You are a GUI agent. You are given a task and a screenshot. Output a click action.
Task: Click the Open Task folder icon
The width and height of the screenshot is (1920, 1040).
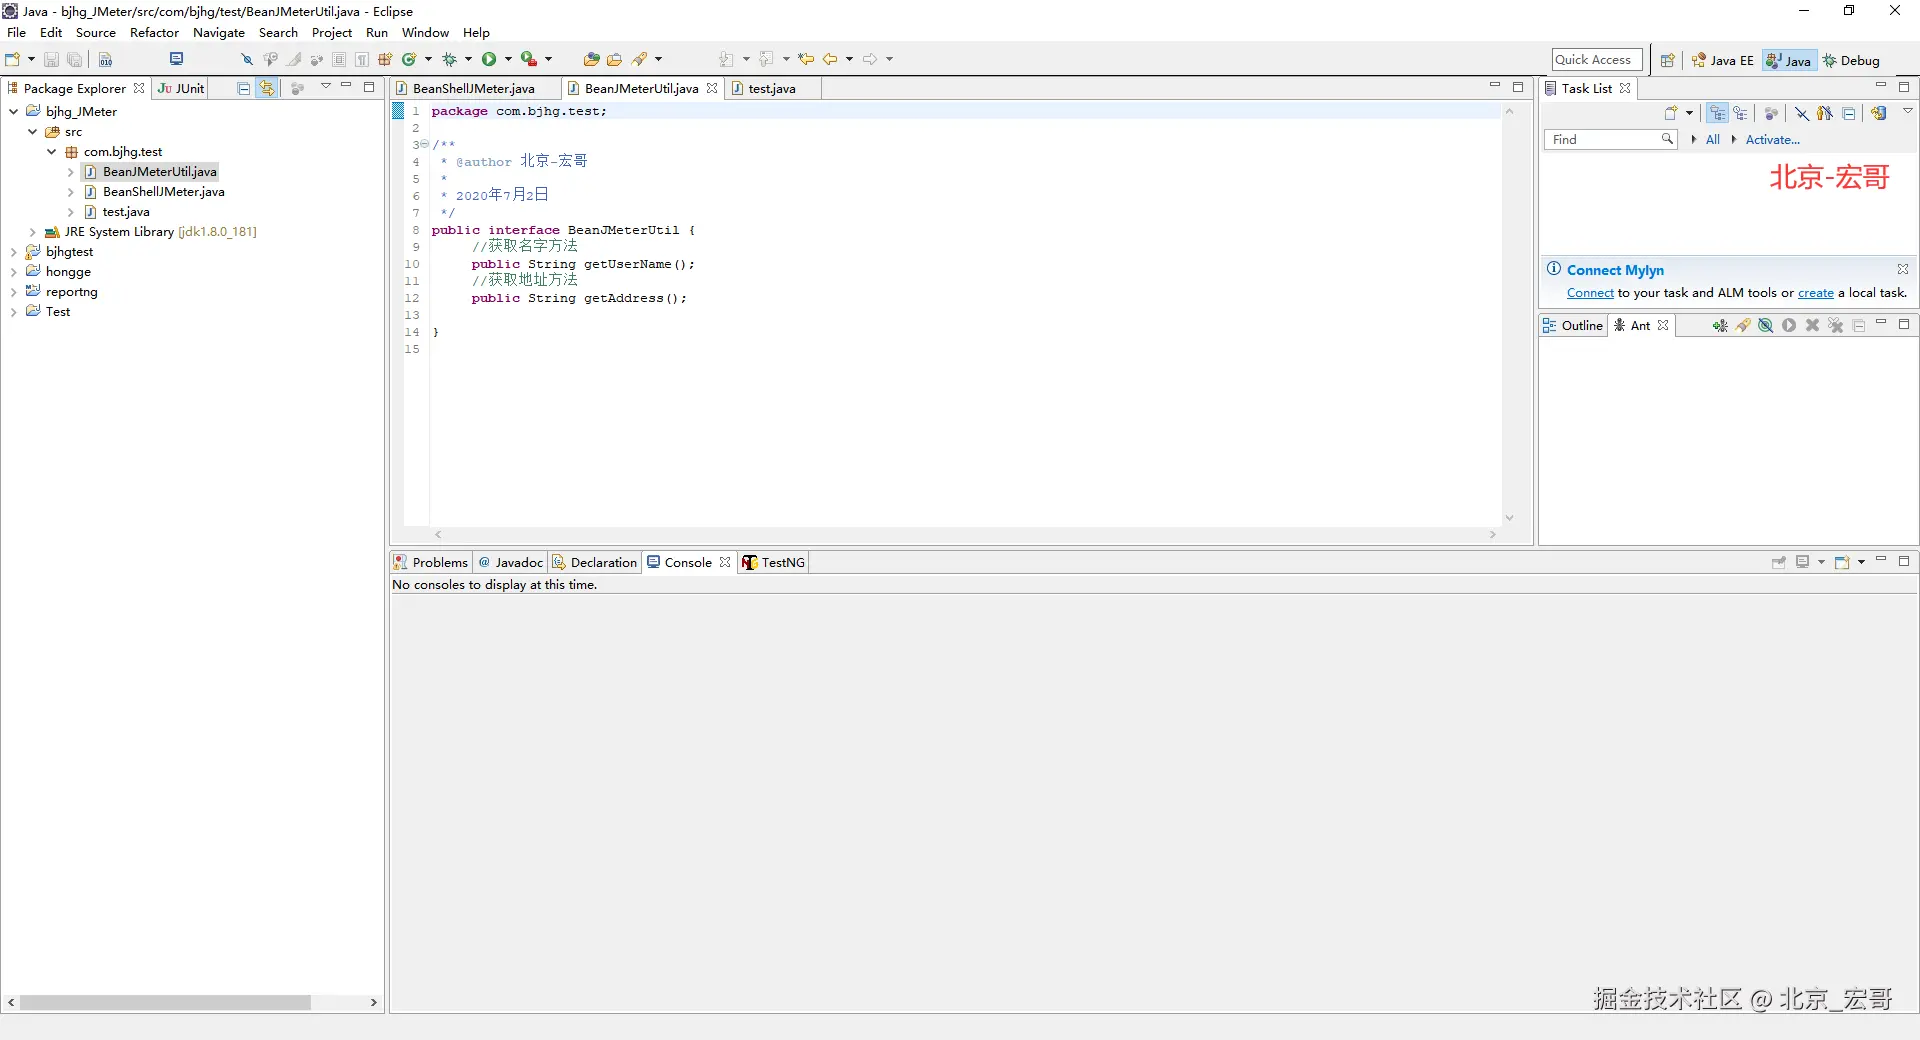coord(614,59)
